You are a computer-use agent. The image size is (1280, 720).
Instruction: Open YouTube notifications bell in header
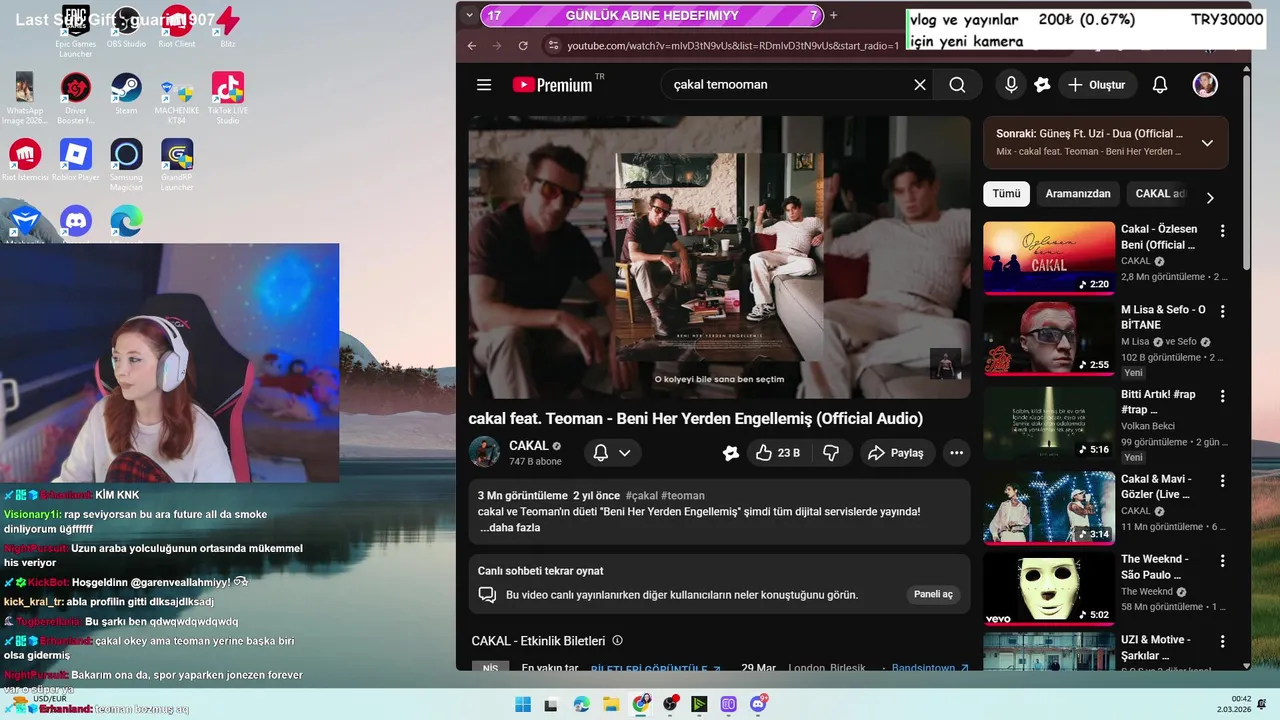coord(1160,85)
